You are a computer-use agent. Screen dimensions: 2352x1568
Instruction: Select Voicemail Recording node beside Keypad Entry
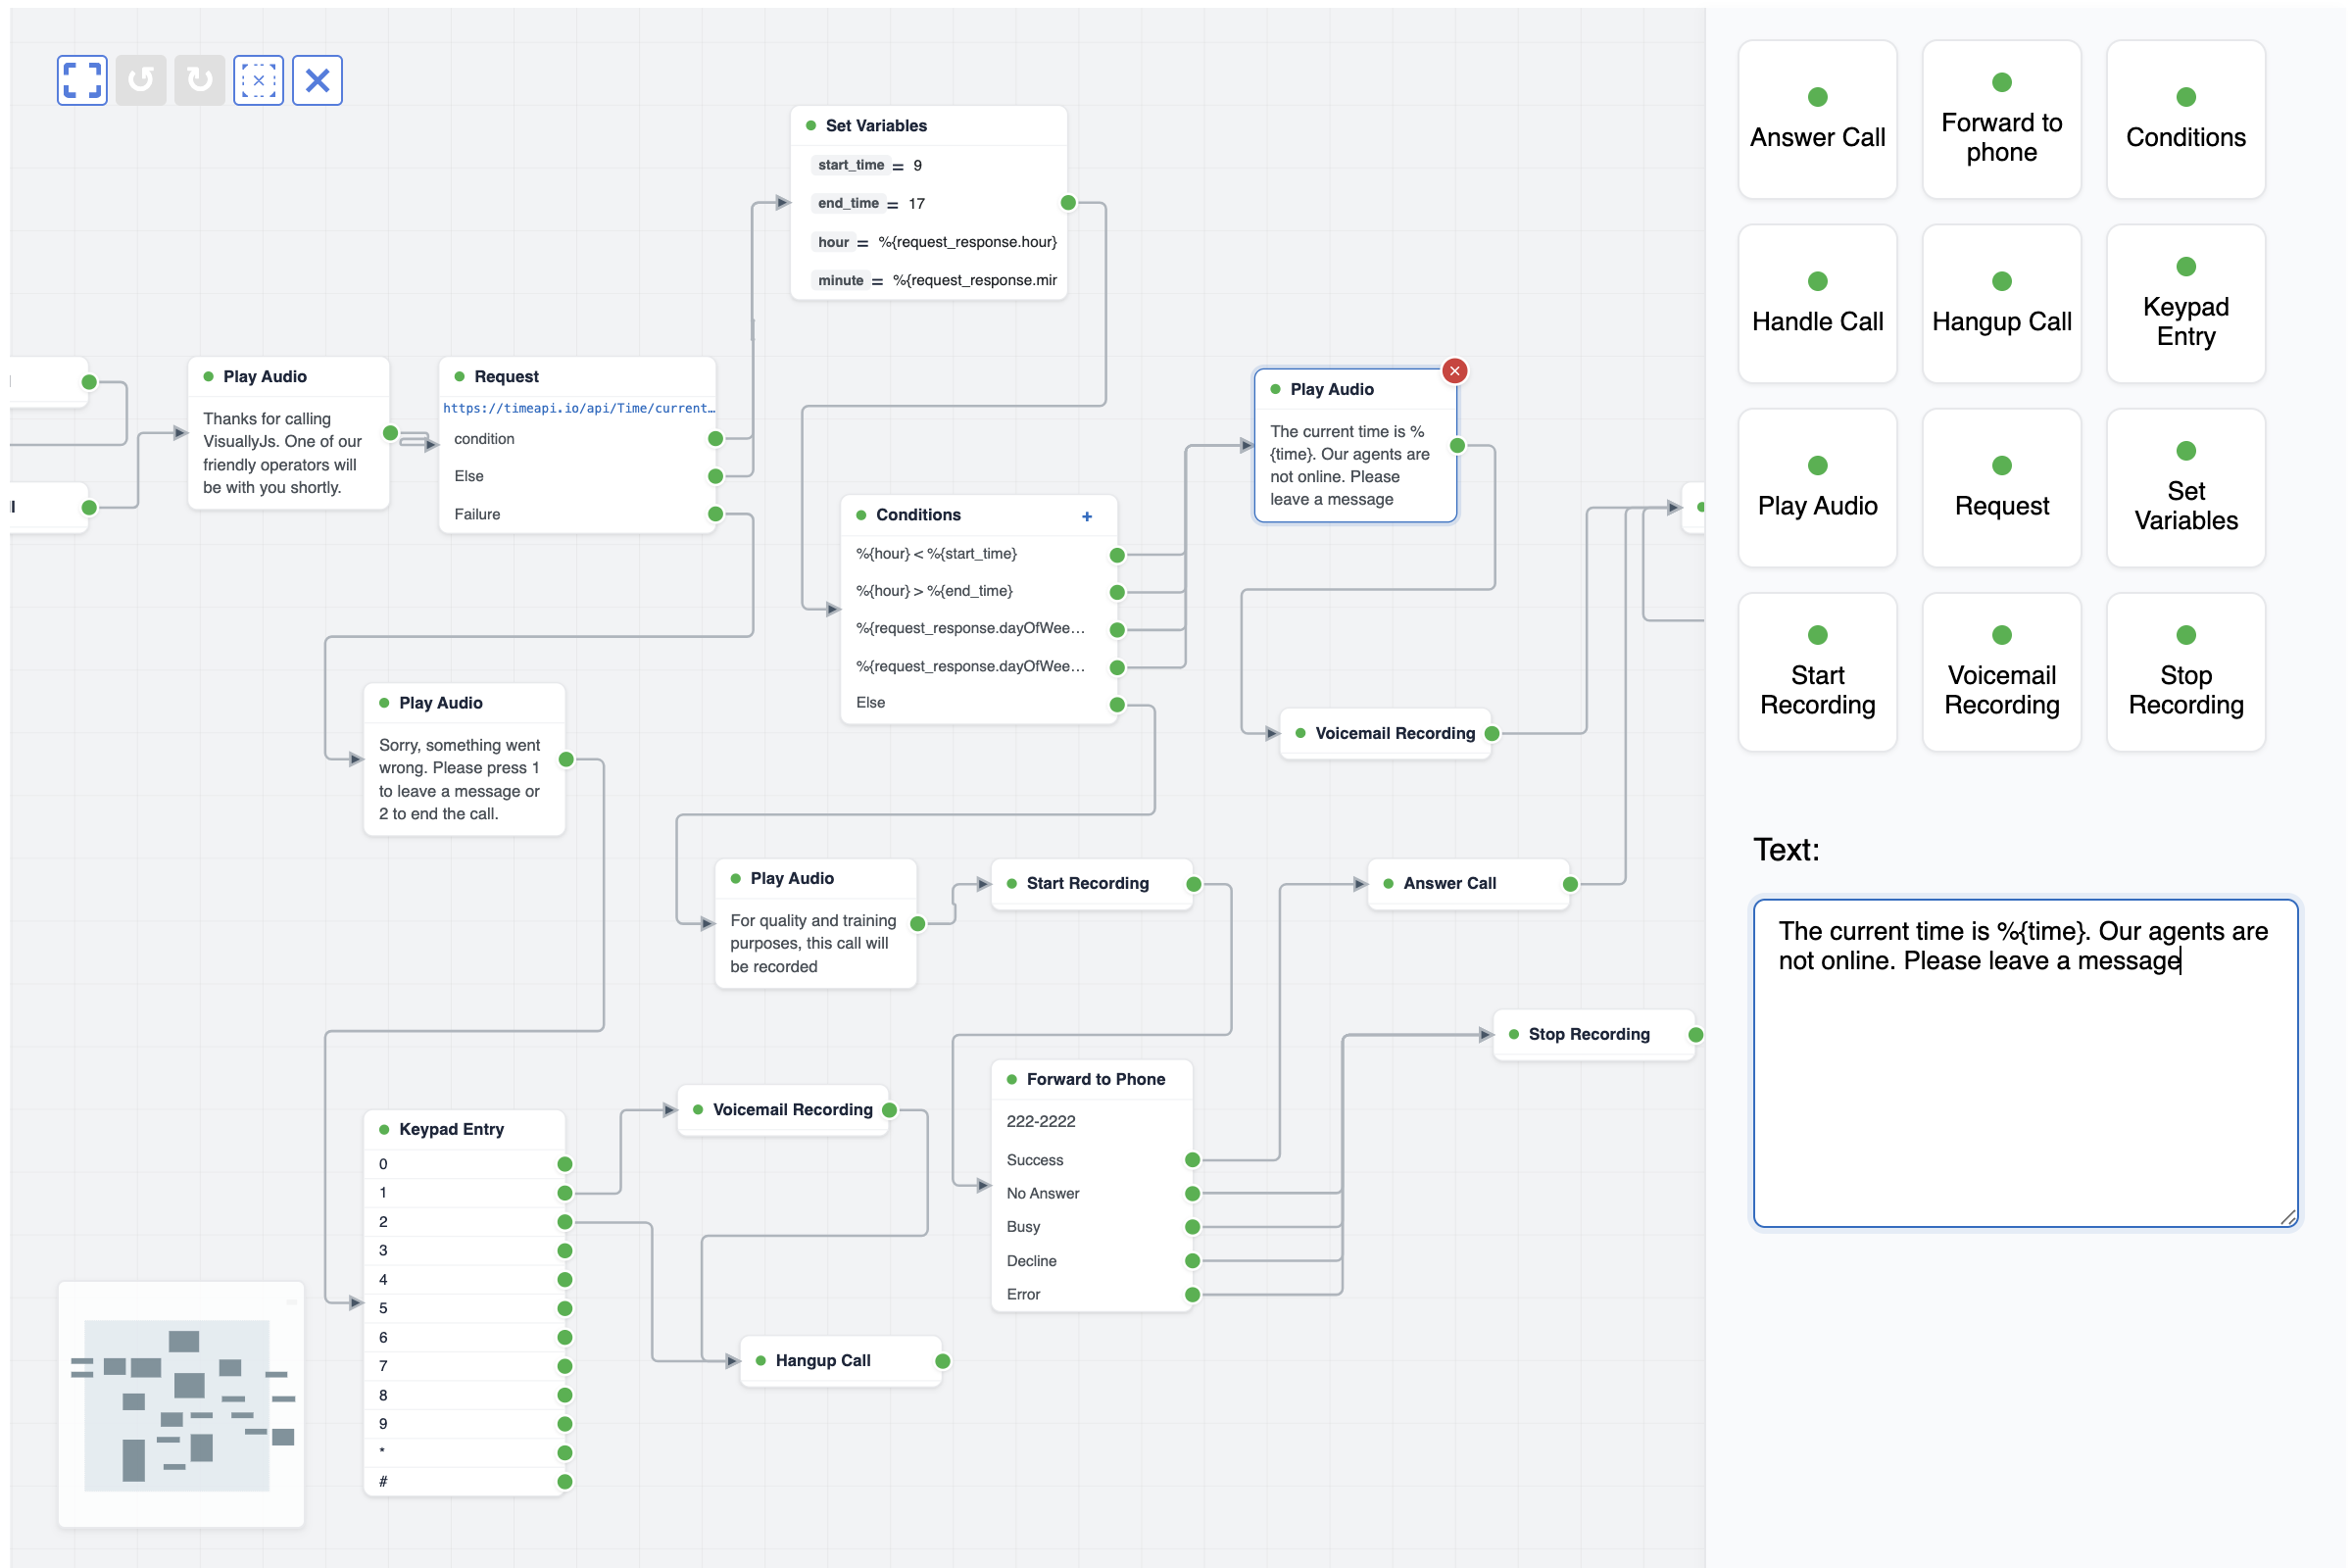point(784,1112)
